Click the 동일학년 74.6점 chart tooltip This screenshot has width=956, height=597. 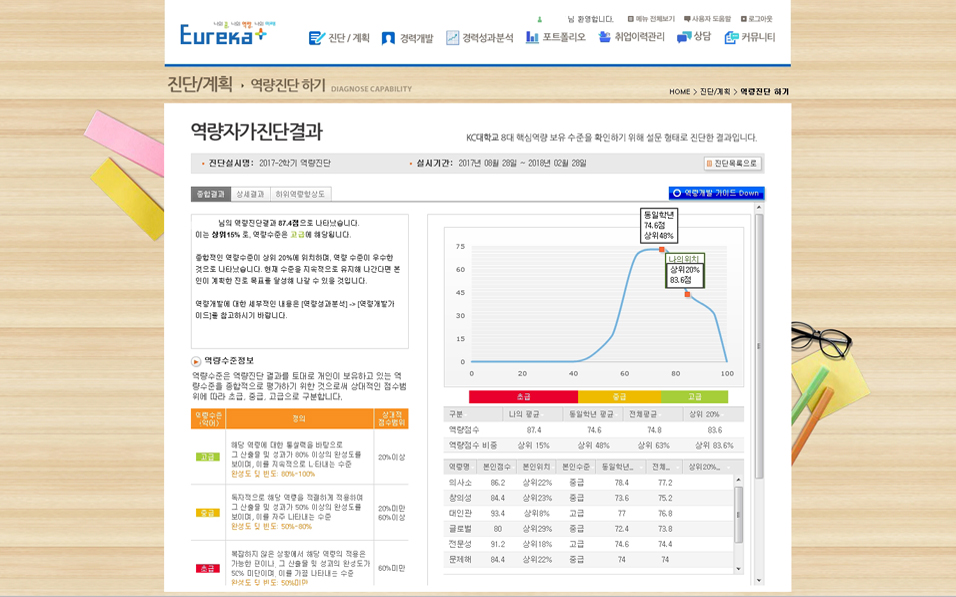658,225
